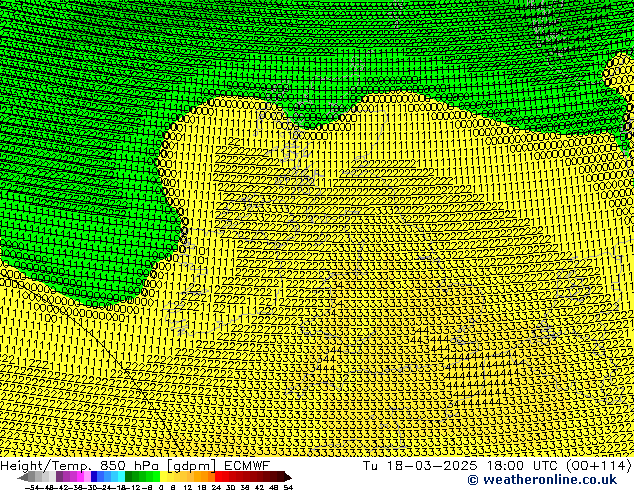Click the dark green legend swatch above -12
Screen dimensions: 634x490
coord(128,476)
